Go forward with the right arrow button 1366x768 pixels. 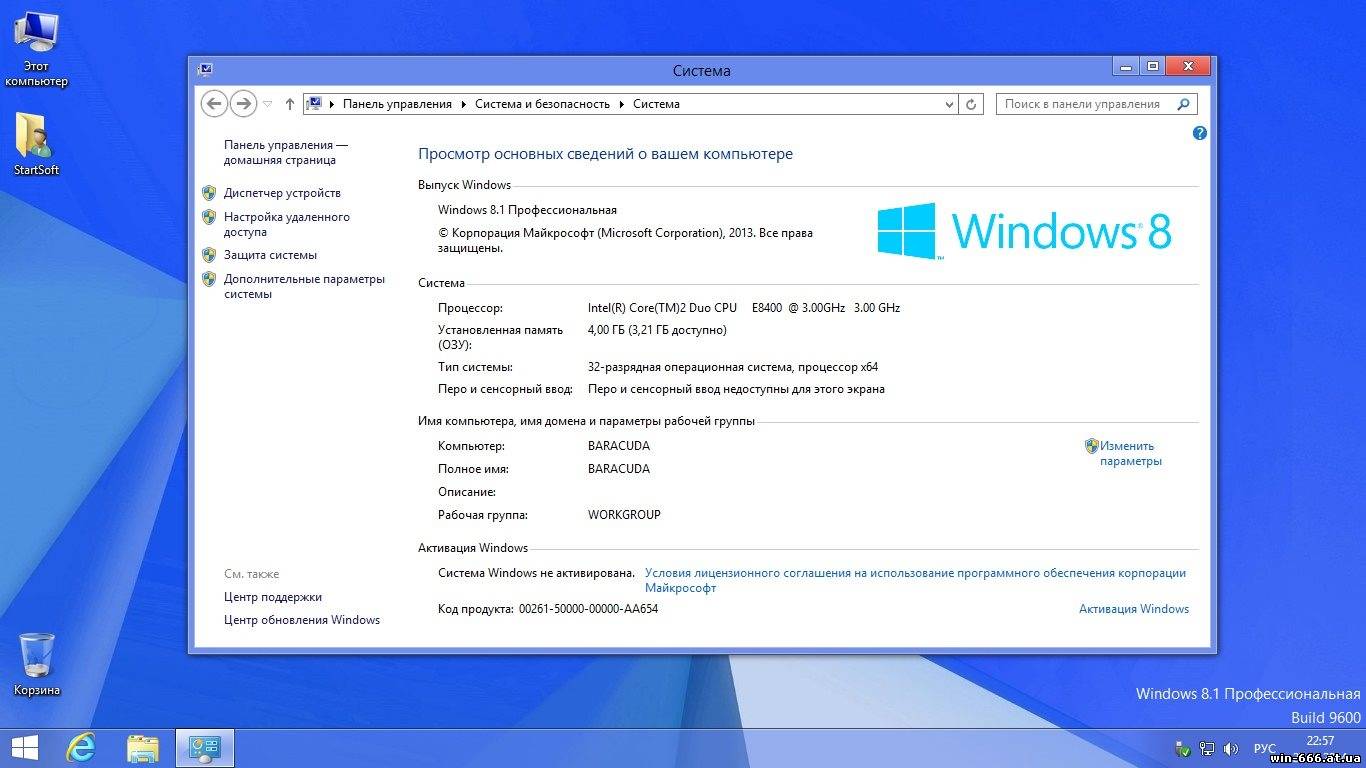tap(243, 103)
